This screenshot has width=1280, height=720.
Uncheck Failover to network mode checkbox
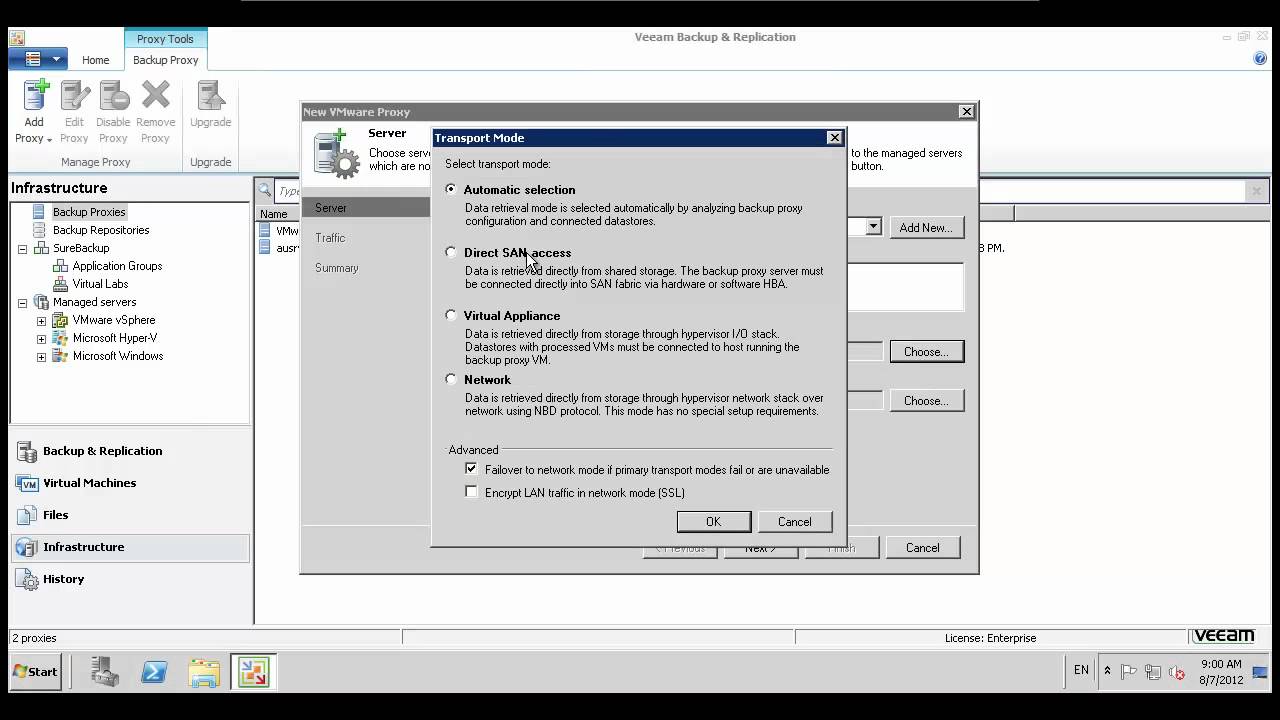[472, 469]
